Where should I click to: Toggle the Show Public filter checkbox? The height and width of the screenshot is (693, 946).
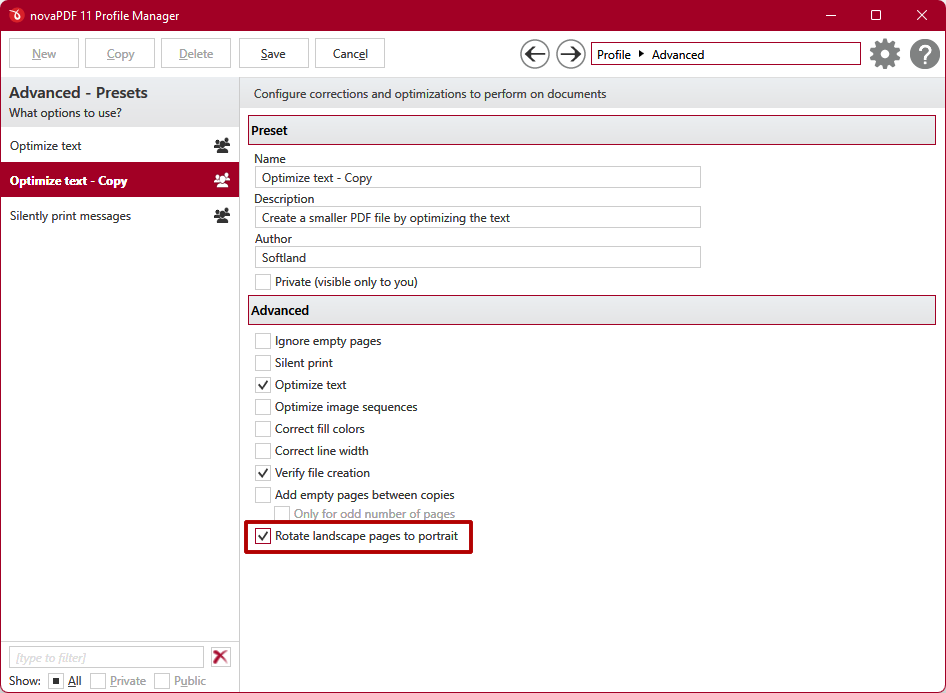(x=162, y=681)
